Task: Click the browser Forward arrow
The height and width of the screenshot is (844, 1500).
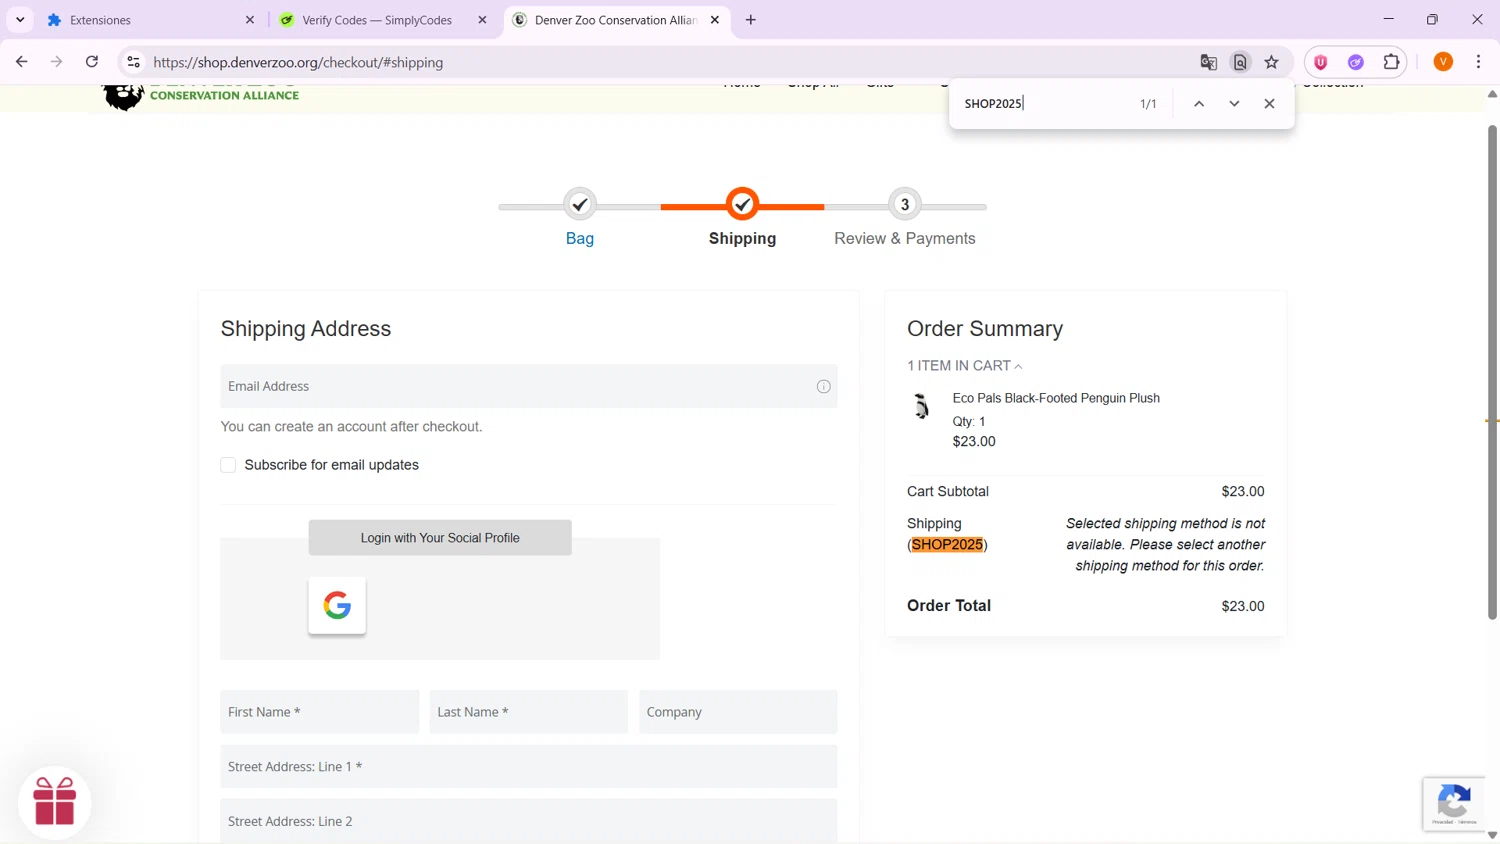Action: [x=57, y=62]
